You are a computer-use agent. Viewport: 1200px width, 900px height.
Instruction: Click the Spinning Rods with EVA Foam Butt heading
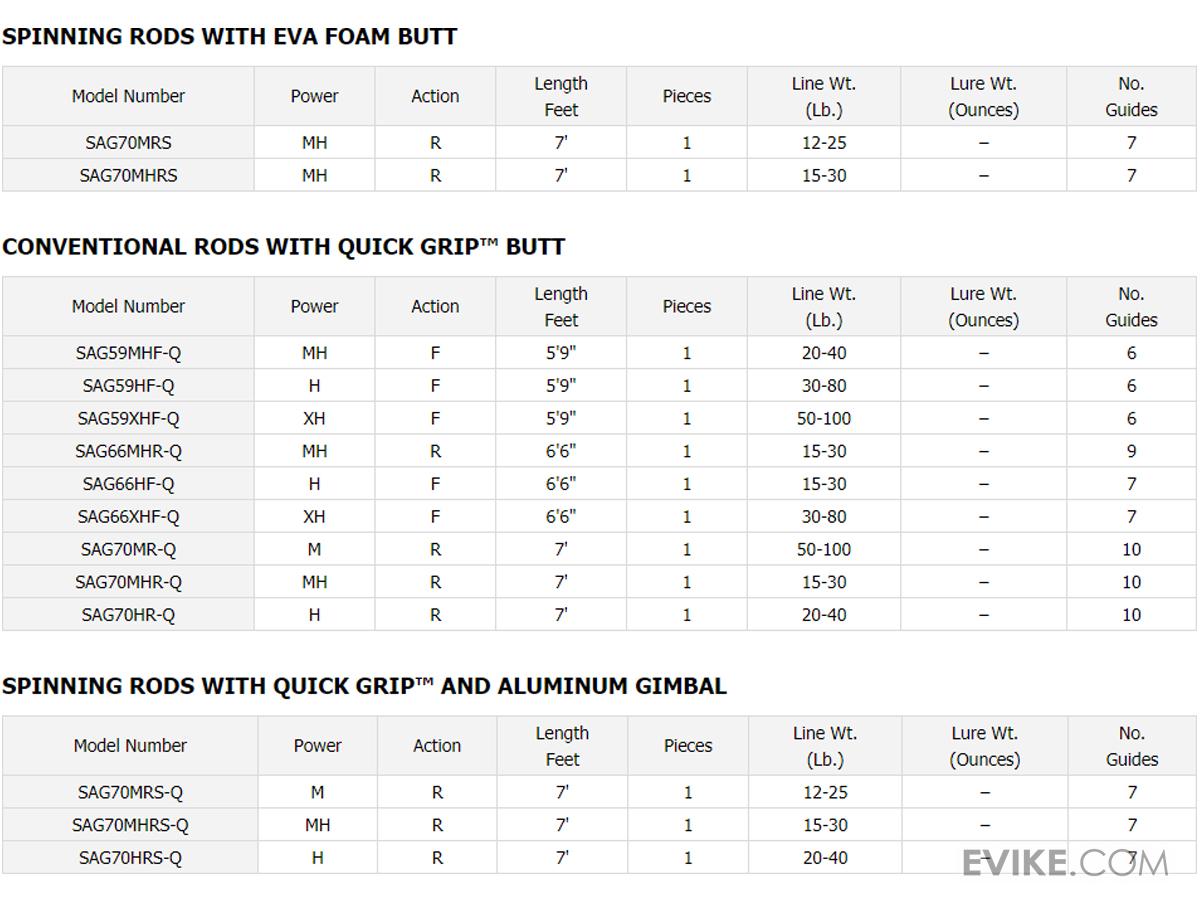coord(229,37)
